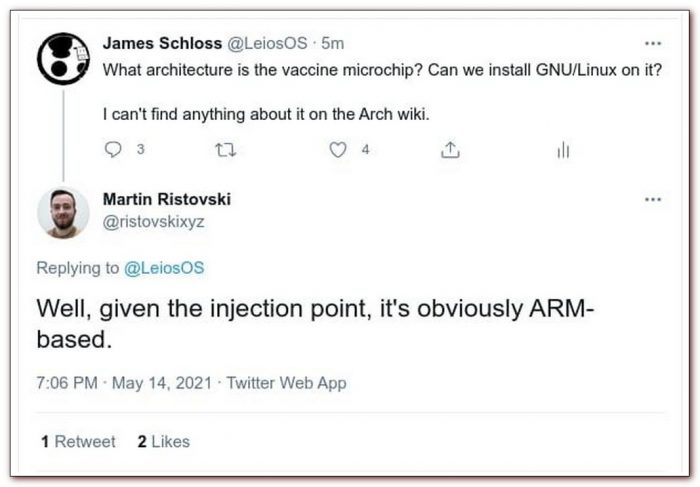Image resolution: width=700 pixels, height=487 pixels.
Task: Click the Martin Ristovski display name
Action: point(166,199)
